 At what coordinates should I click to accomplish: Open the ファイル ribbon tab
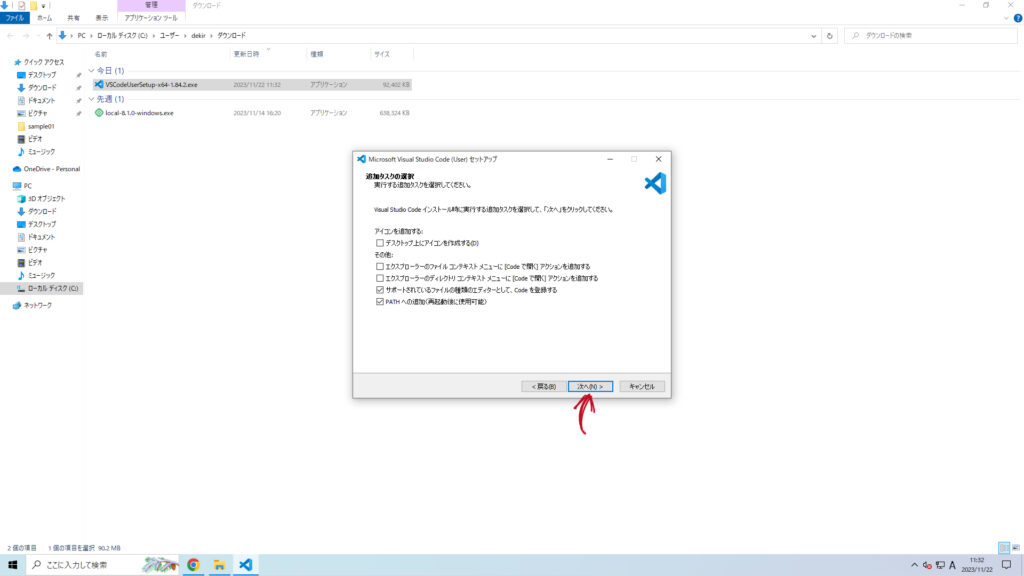click(x=14, y=18)
